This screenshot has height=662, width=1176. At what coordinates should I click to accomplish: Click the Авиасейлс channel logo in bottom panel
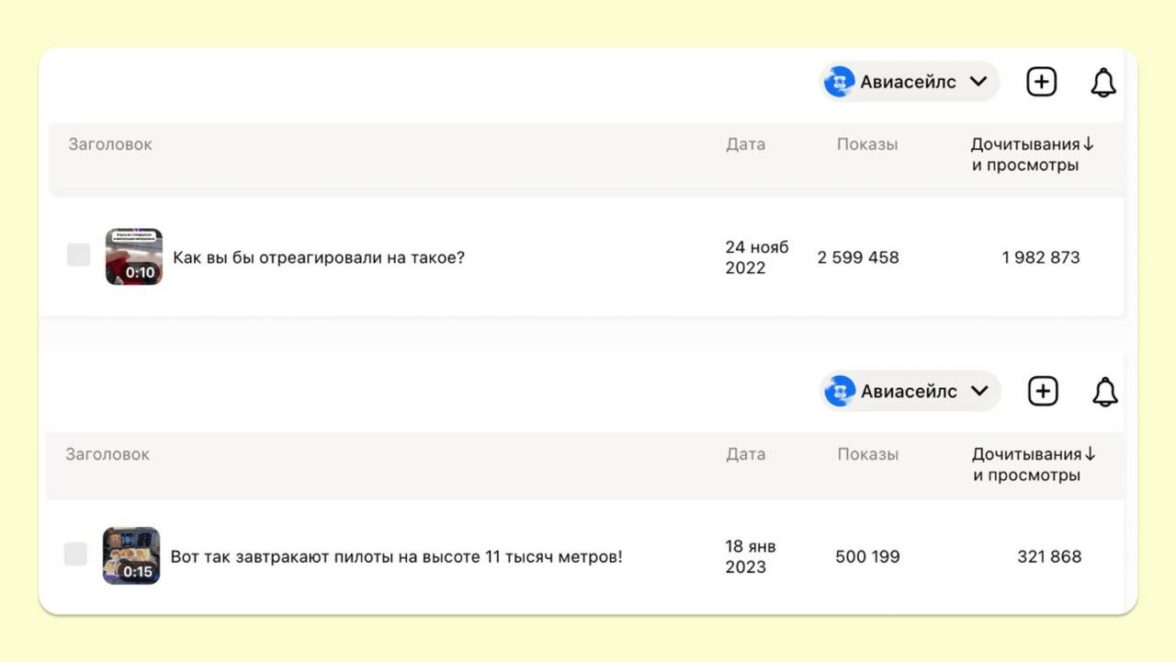click(x=839, y=391)
